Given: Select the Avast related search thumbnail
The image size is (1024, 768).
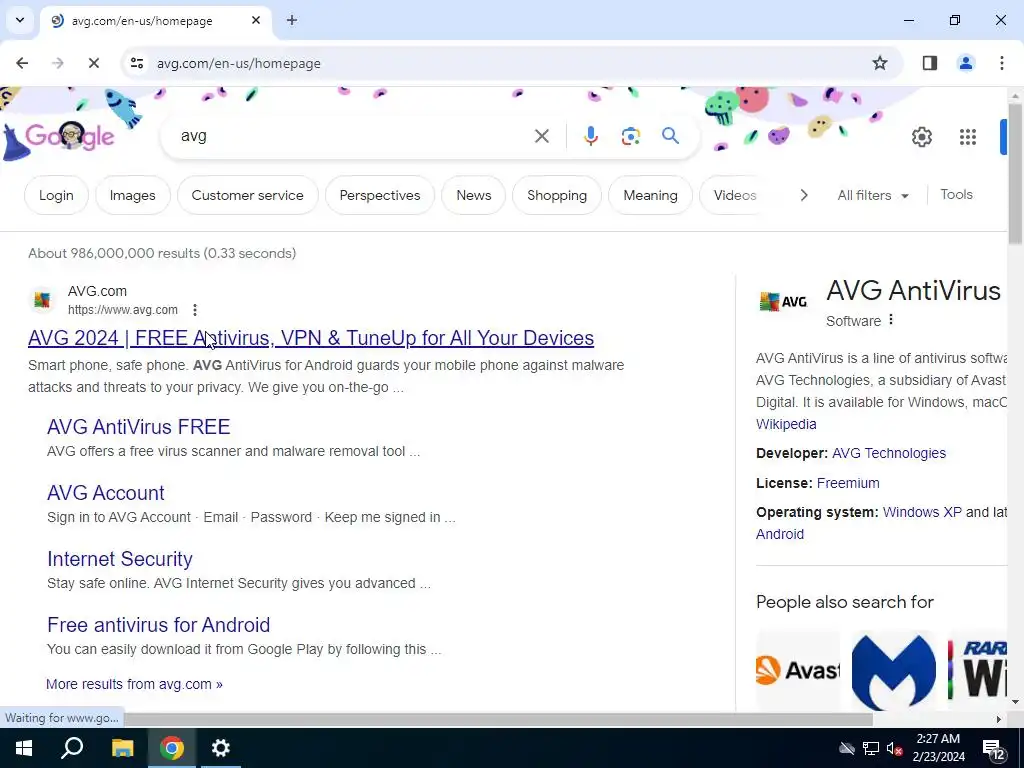Looking at the screenshot, I should [x=797, y=670].
